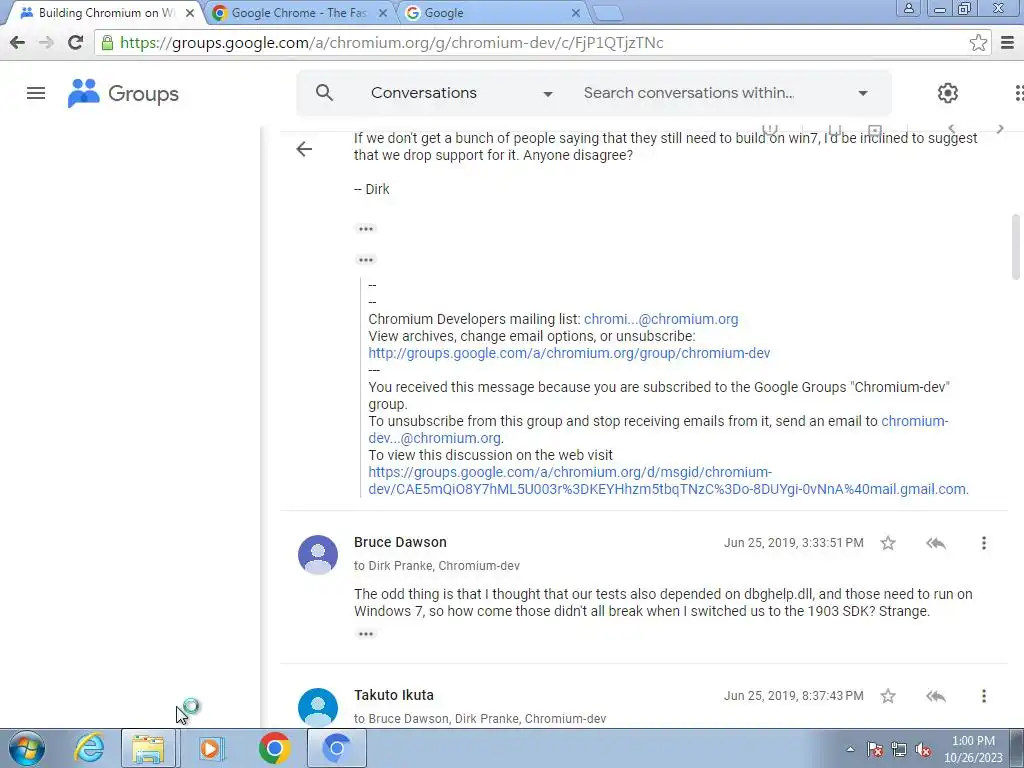The width and height of the screenshot is (1024, 768).
Task: Star Takuto Ikuta's message
Action: [x=888, y=696]
